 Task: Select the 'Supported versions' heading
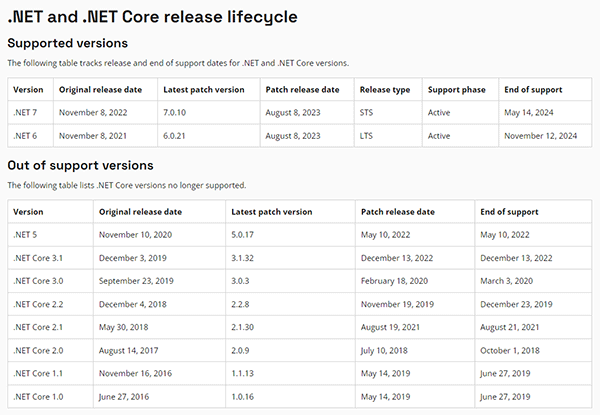[67, 43]
